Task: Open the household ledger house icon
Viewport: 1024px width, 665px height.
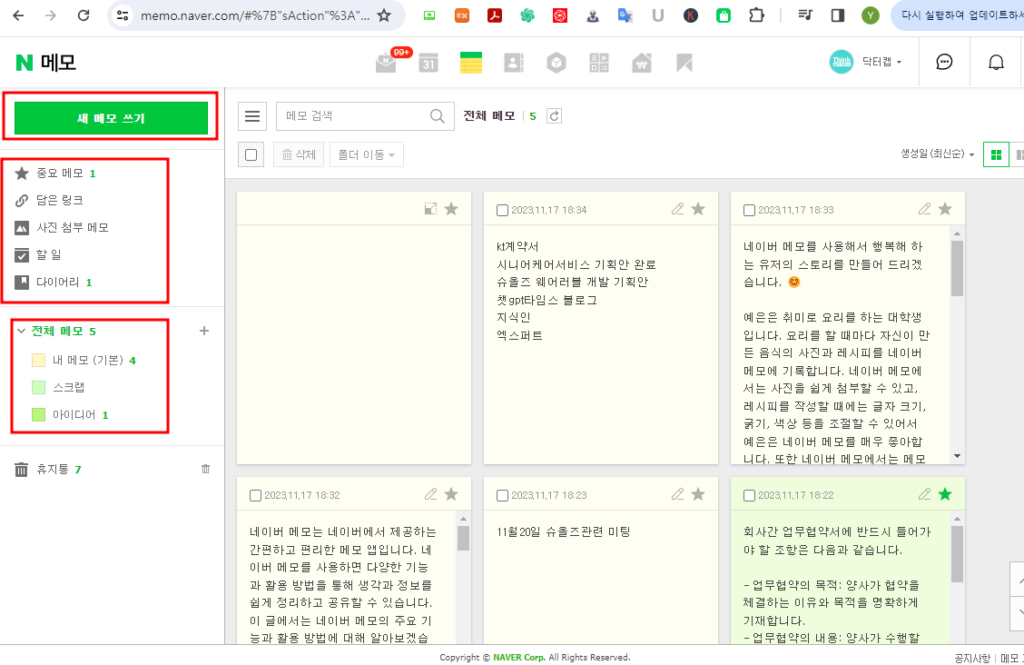Action: [642, 63]
